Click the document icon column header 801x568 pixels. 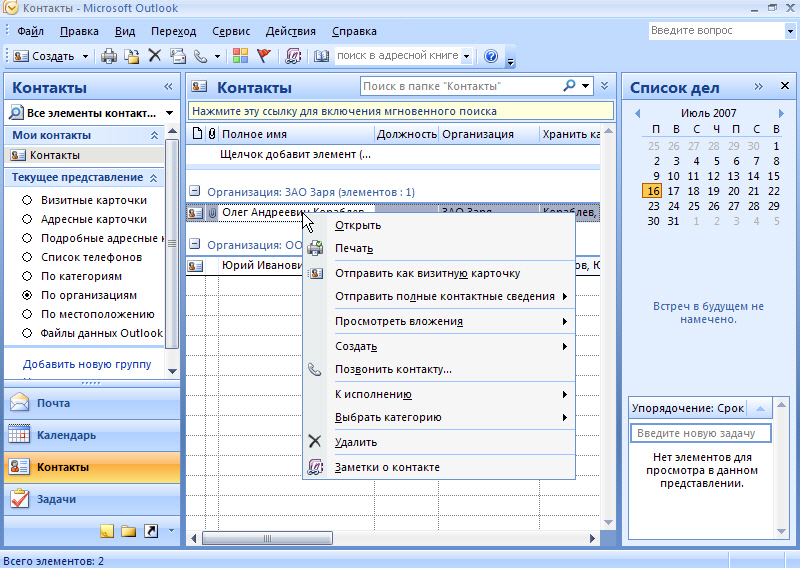[x=197, y=134]
